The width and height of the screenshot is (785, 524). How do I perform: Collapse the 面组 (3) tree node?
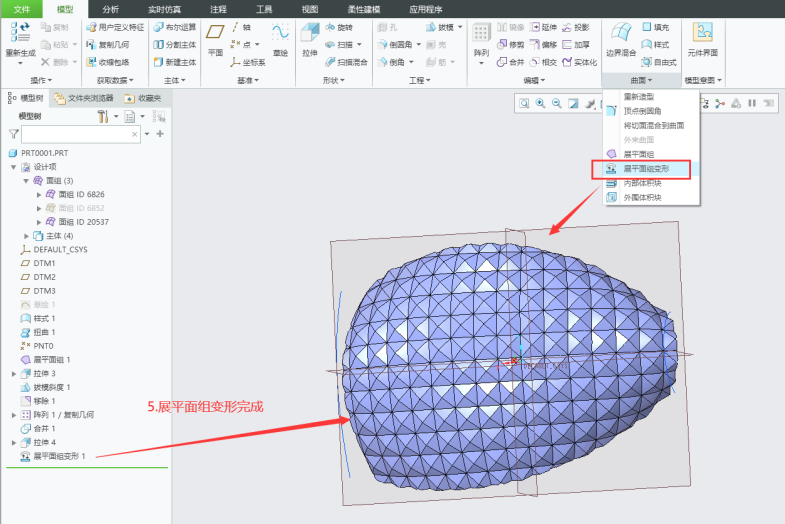[x=26, y=181]
